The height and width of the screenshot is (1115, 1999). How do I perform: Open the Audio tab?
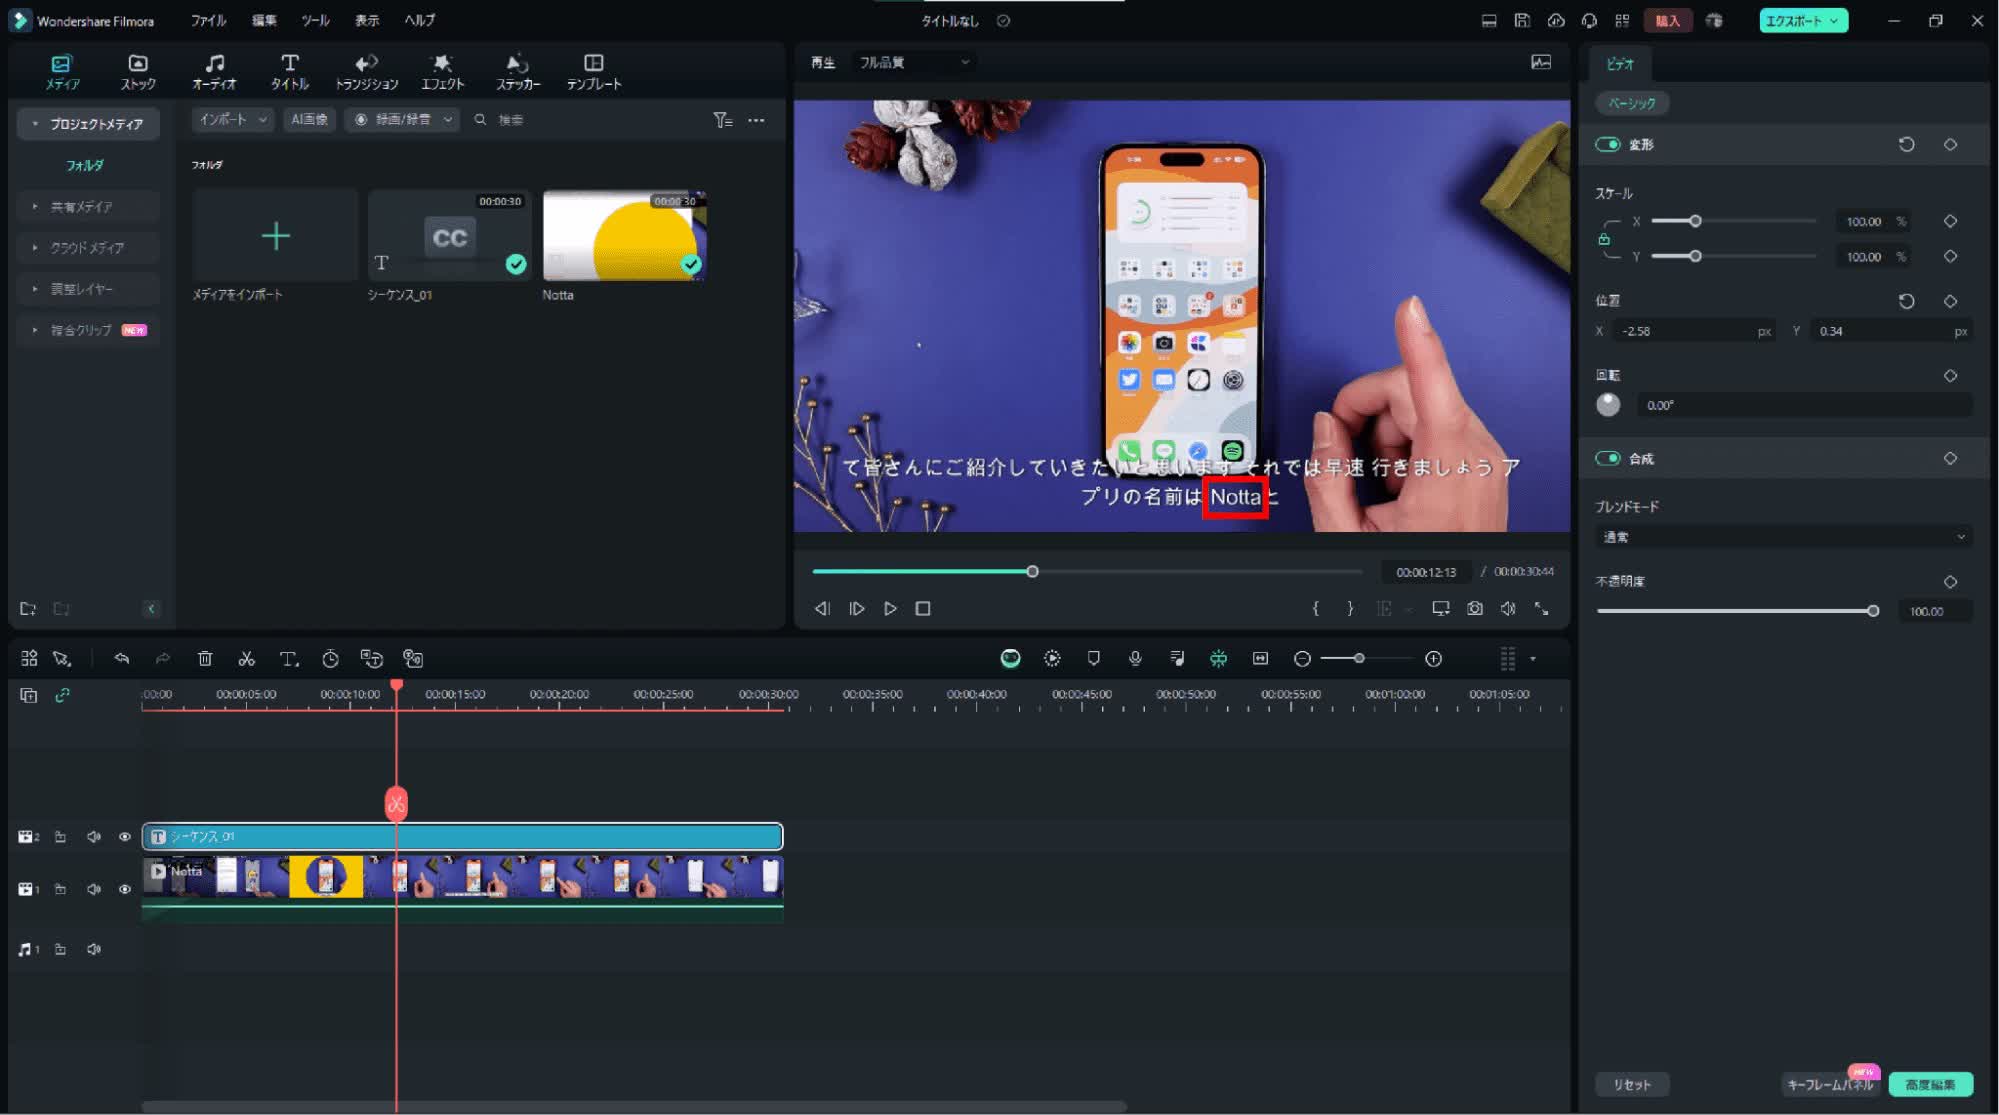(x=214, y=72)
